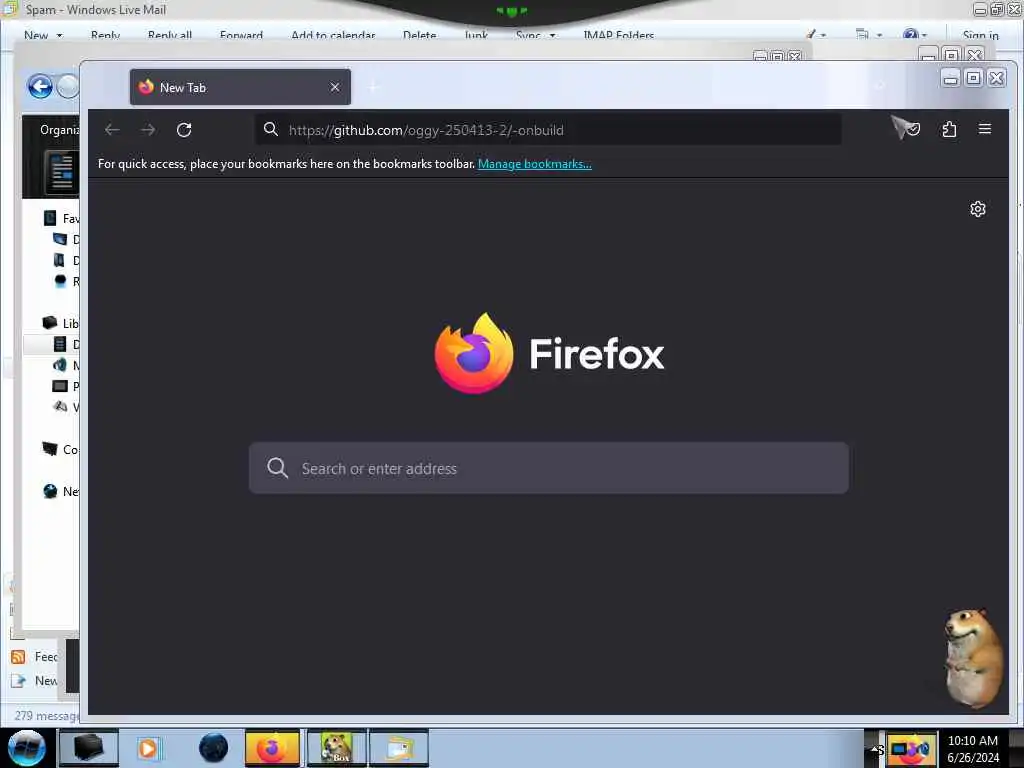Open IMAP Folders in Windows Live Mail
This screenshot has height=768, width=1024.
(618, 35)
